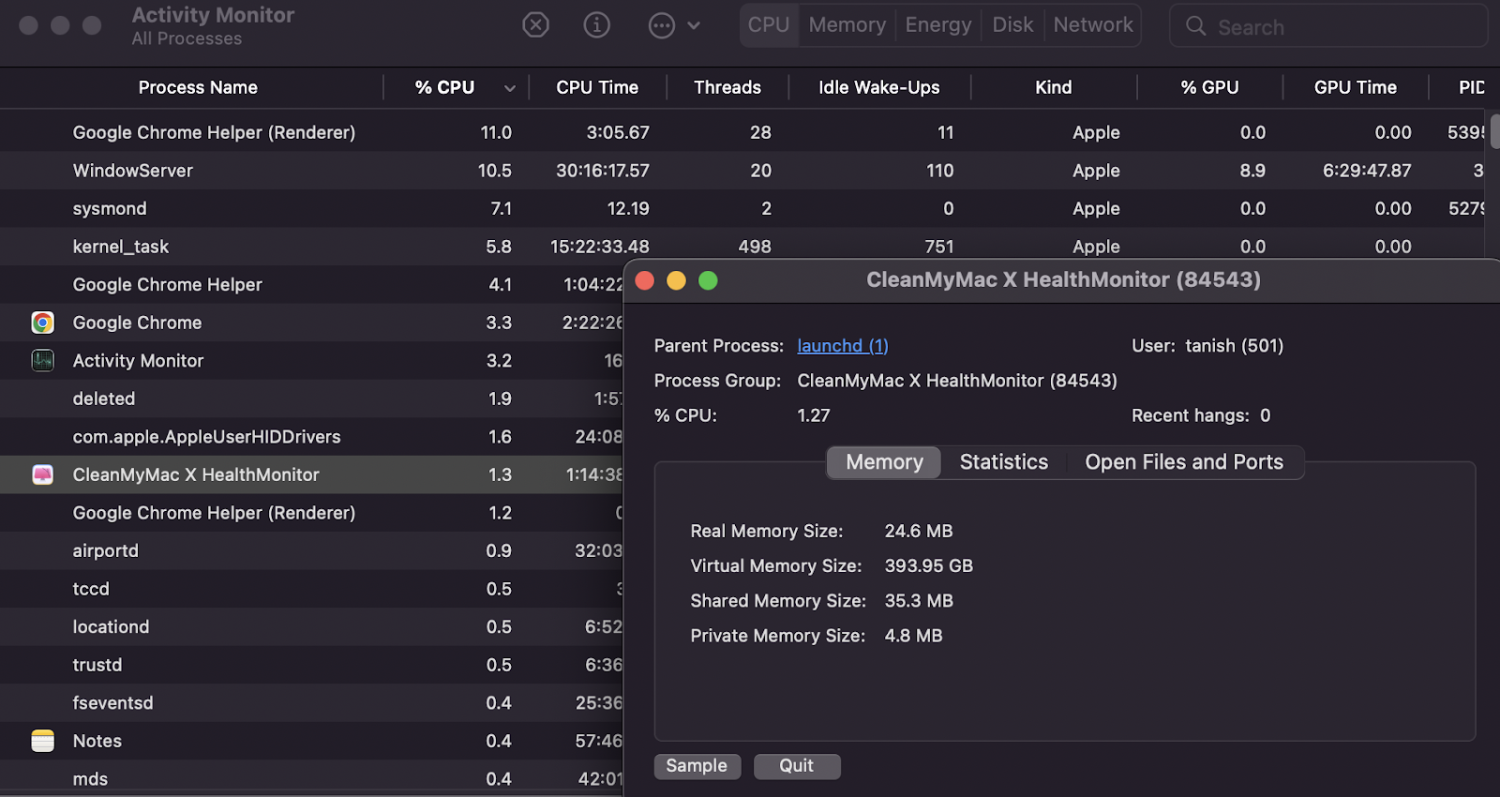
Task: Expand the more-options dropdown chevron
Action: [x=694, y=26]
